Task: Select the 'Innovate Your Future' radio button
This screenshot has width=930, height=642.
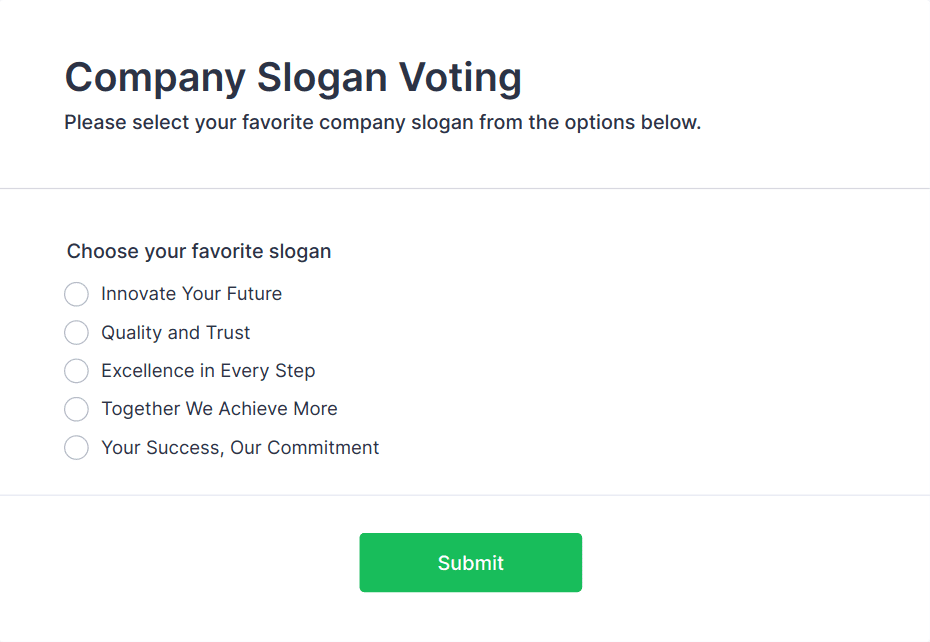Action: (x=76, y=294)
